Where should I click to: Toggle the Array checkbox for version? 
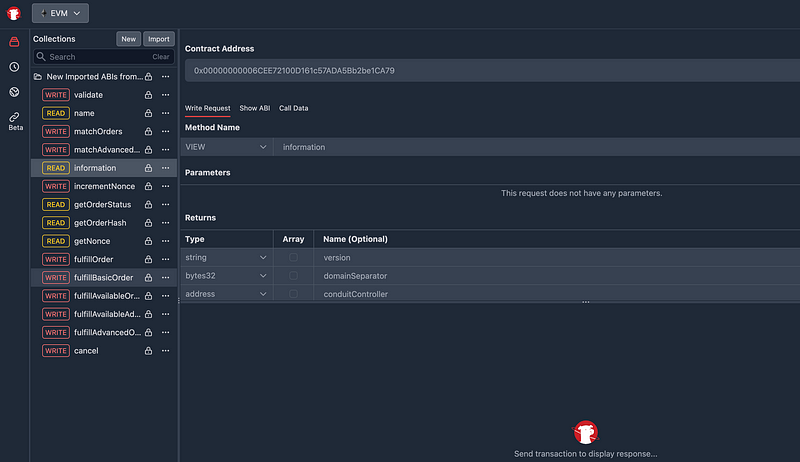click(x=293, y=258)
